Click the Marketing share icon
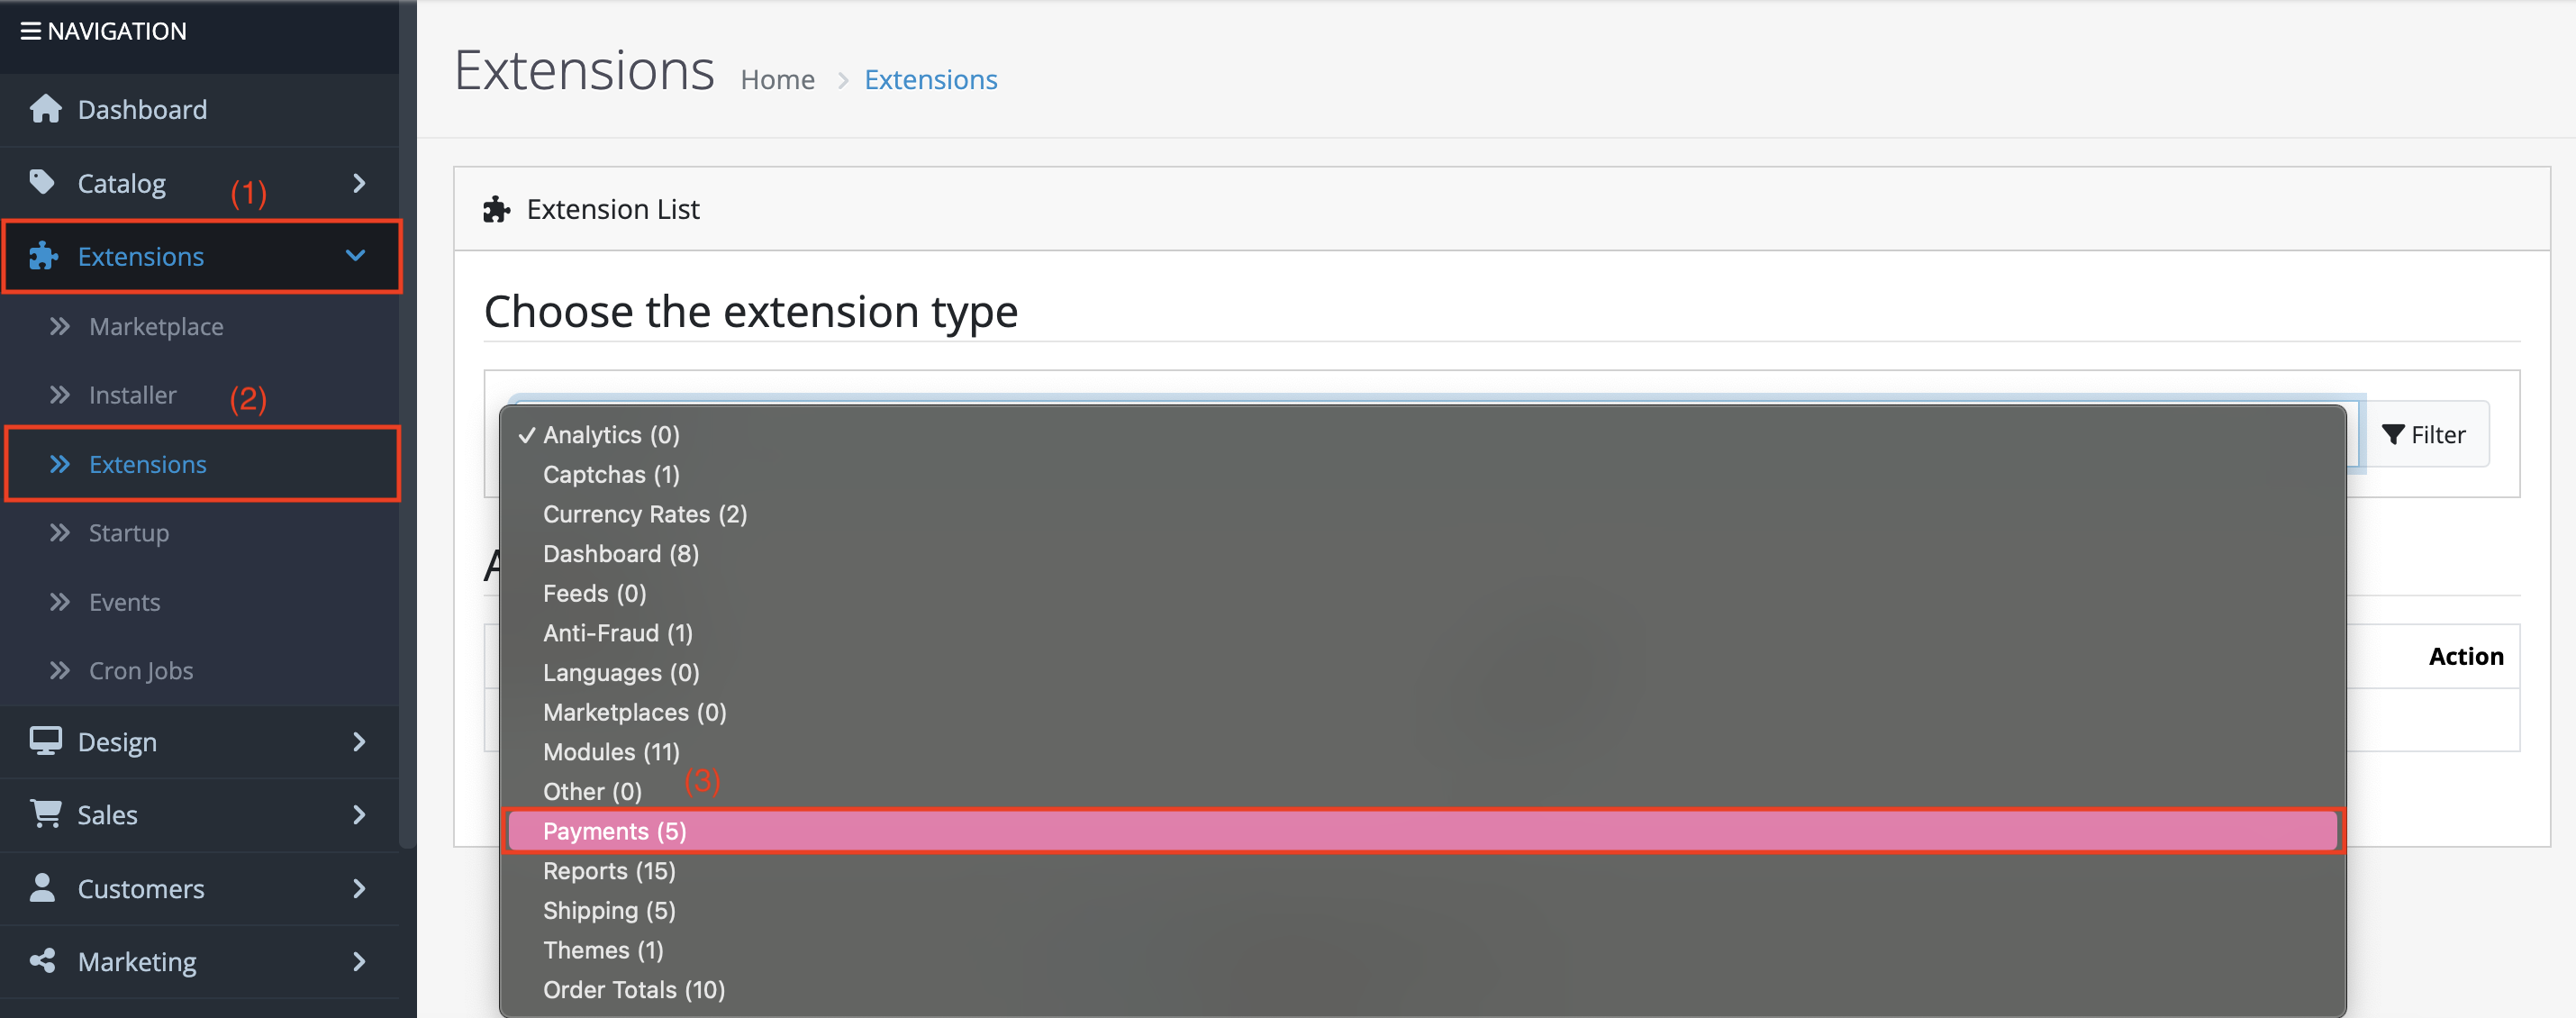 42,961
